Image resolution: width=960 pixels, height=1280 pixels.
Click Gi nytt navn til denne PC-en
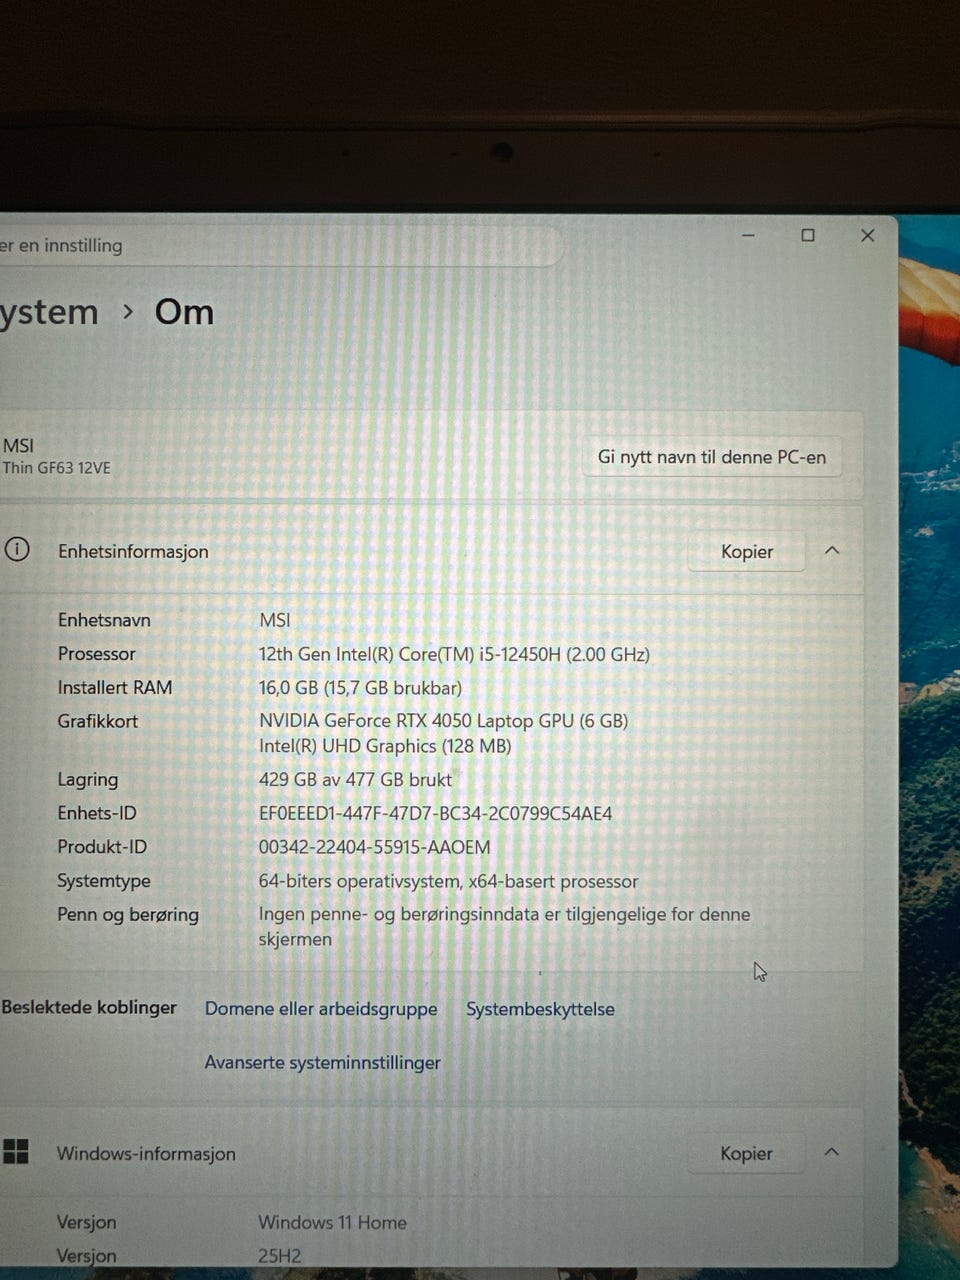[712, 458]
